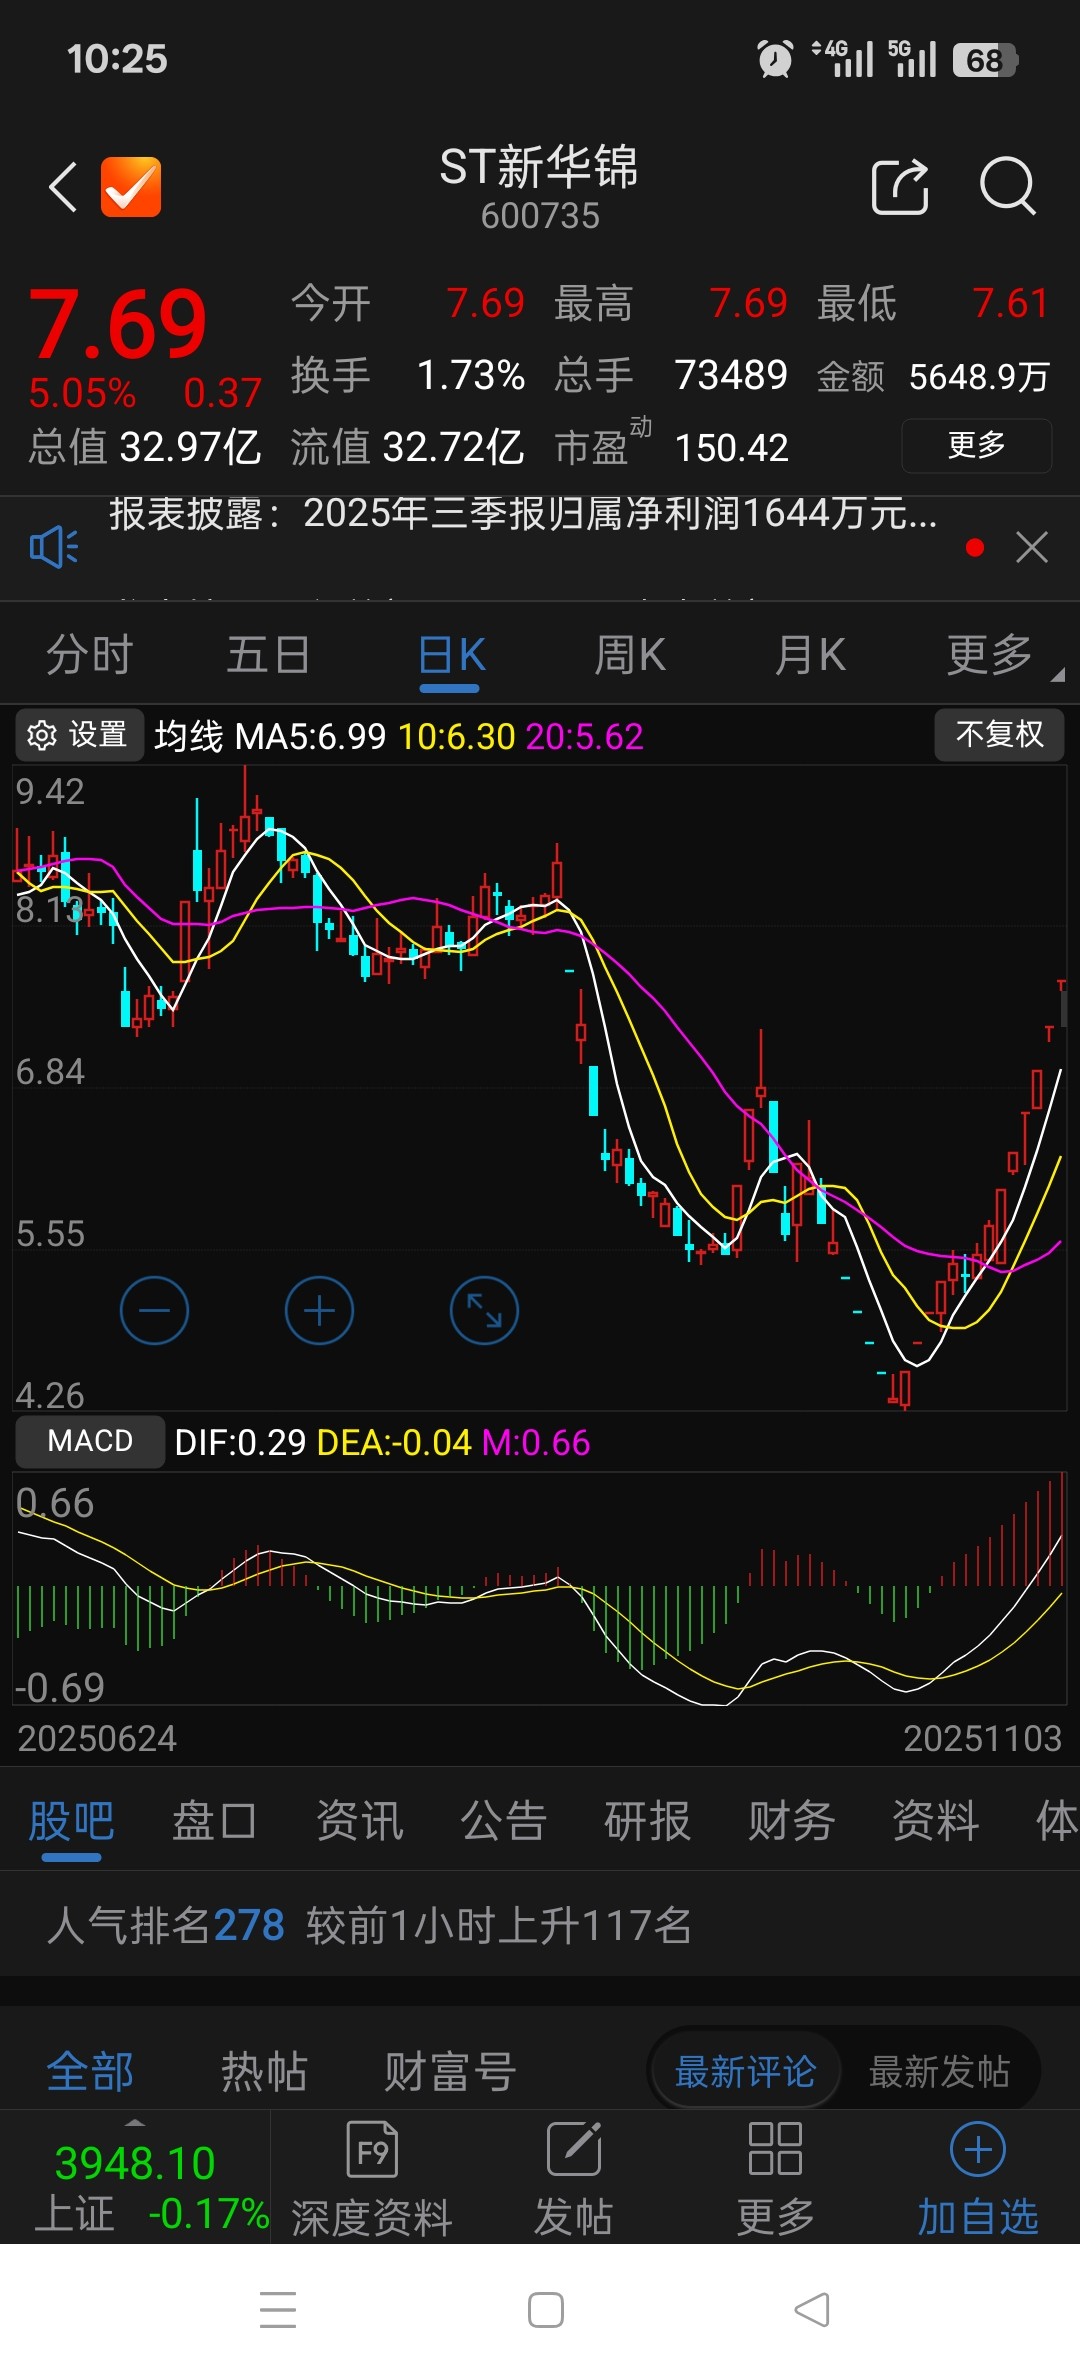The image size is (1080, 2376).
Task: Open the search magnifier icon
Action: (1007, 186)
